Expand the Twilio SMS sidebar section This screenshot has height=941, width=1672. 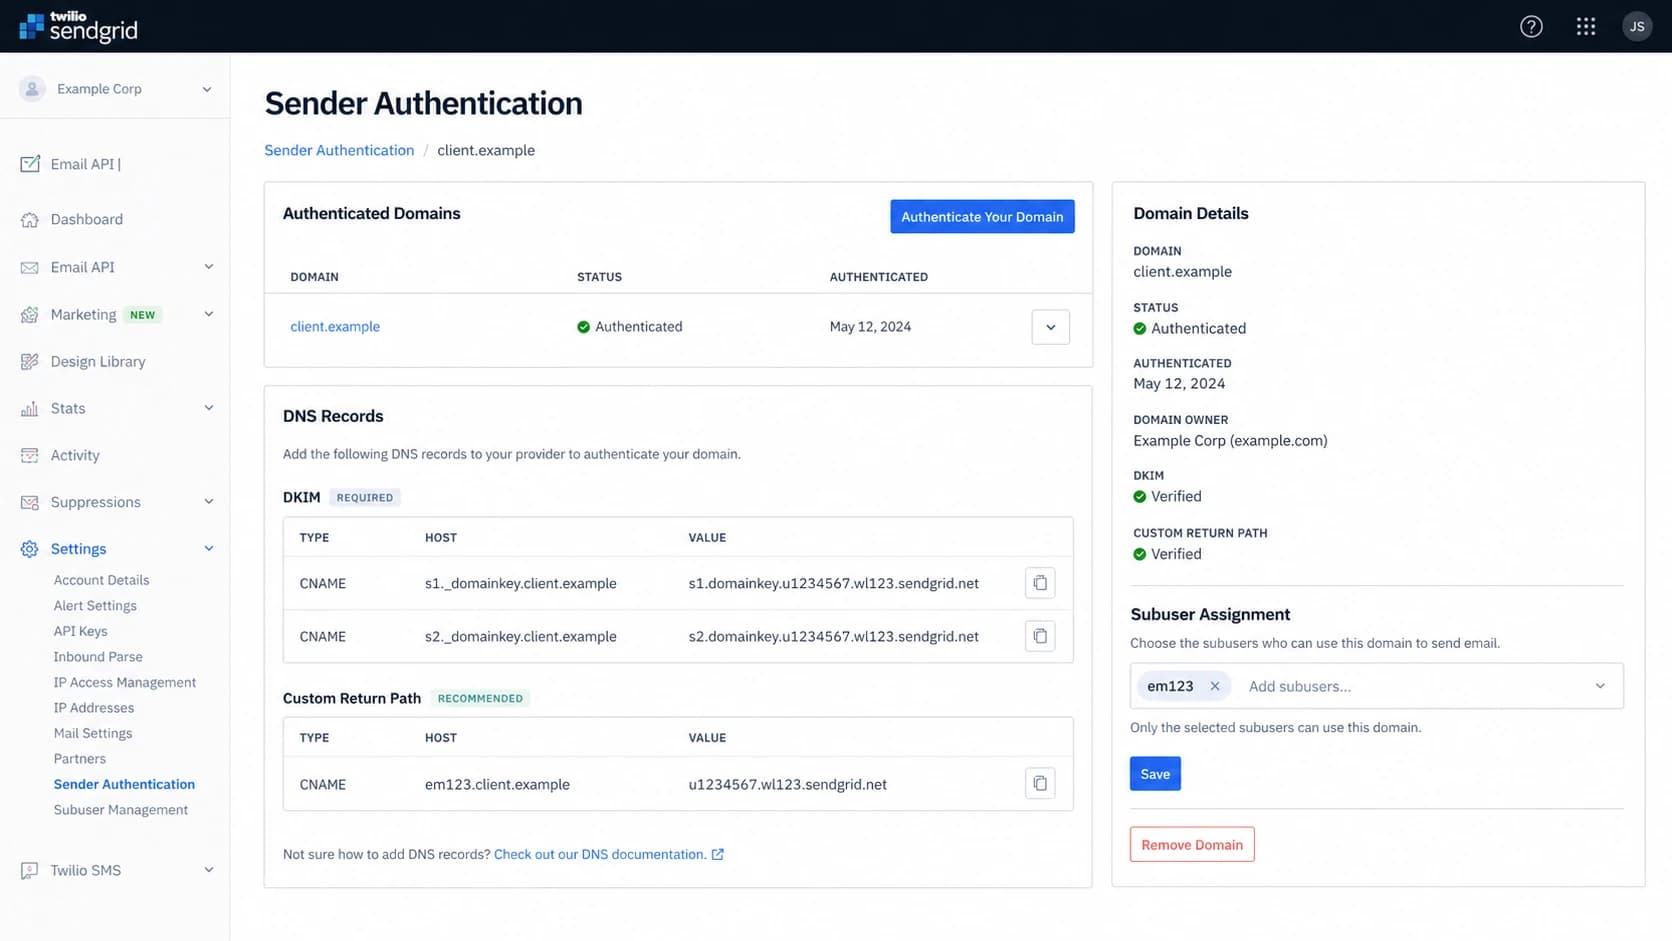tap(209, 870)
